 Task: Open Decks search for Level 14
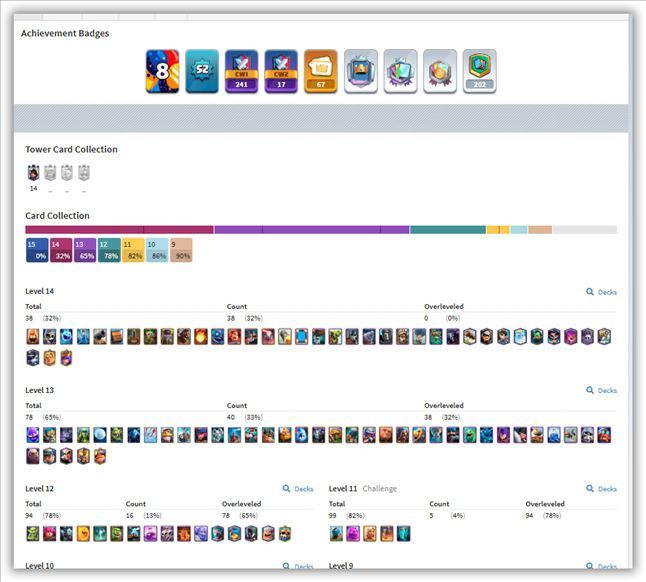click(602, 292)
